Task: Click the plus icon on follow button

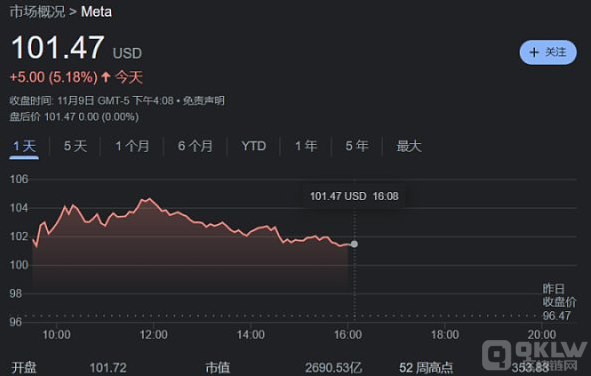Action: (x=534, y=52)
